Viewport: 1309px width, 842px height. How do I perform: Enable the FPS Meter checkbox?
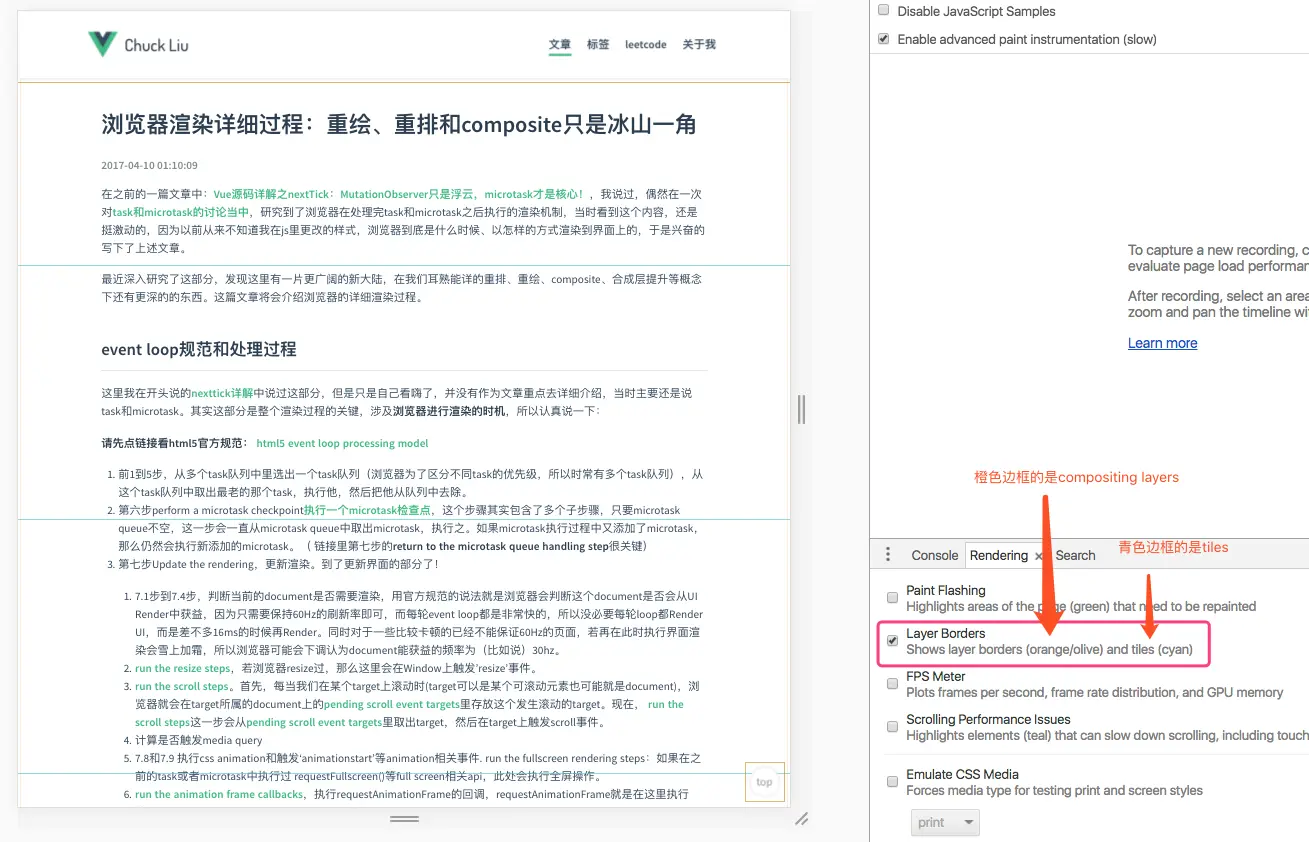[892, 684]
